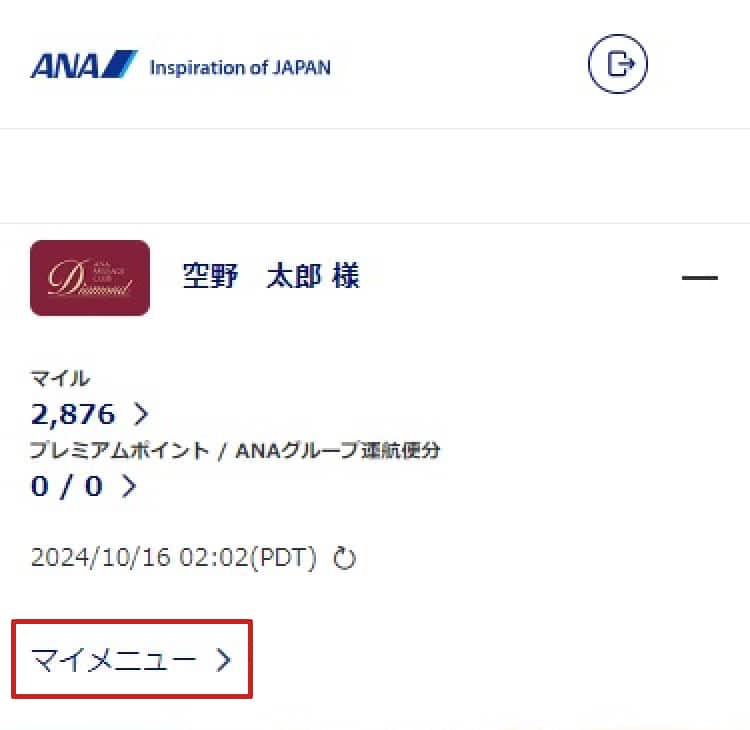Open mileage details via arrow beside 2,876
The height and width of the screenshot is (730, 750).
141,414
